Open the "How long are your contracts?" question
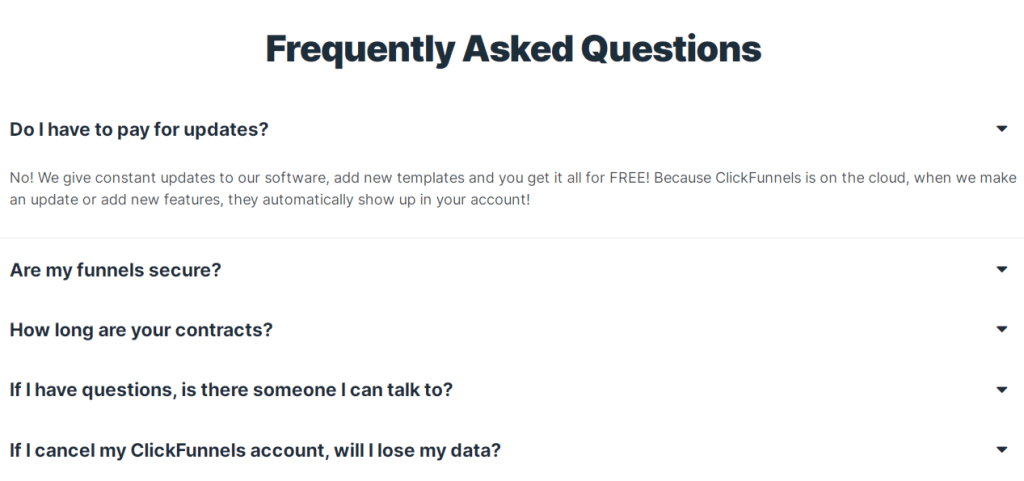 (x=141, y=330)
